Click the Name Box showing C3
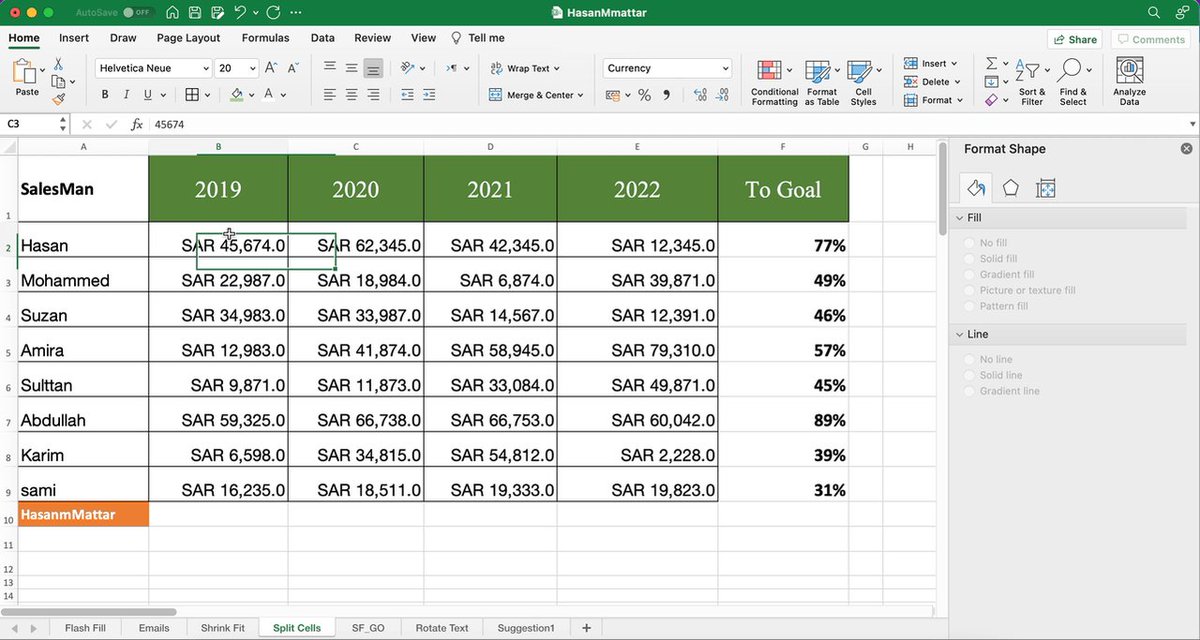This screenshot has height=640, width=1200. pyautogui.click(x=30, y=124)
